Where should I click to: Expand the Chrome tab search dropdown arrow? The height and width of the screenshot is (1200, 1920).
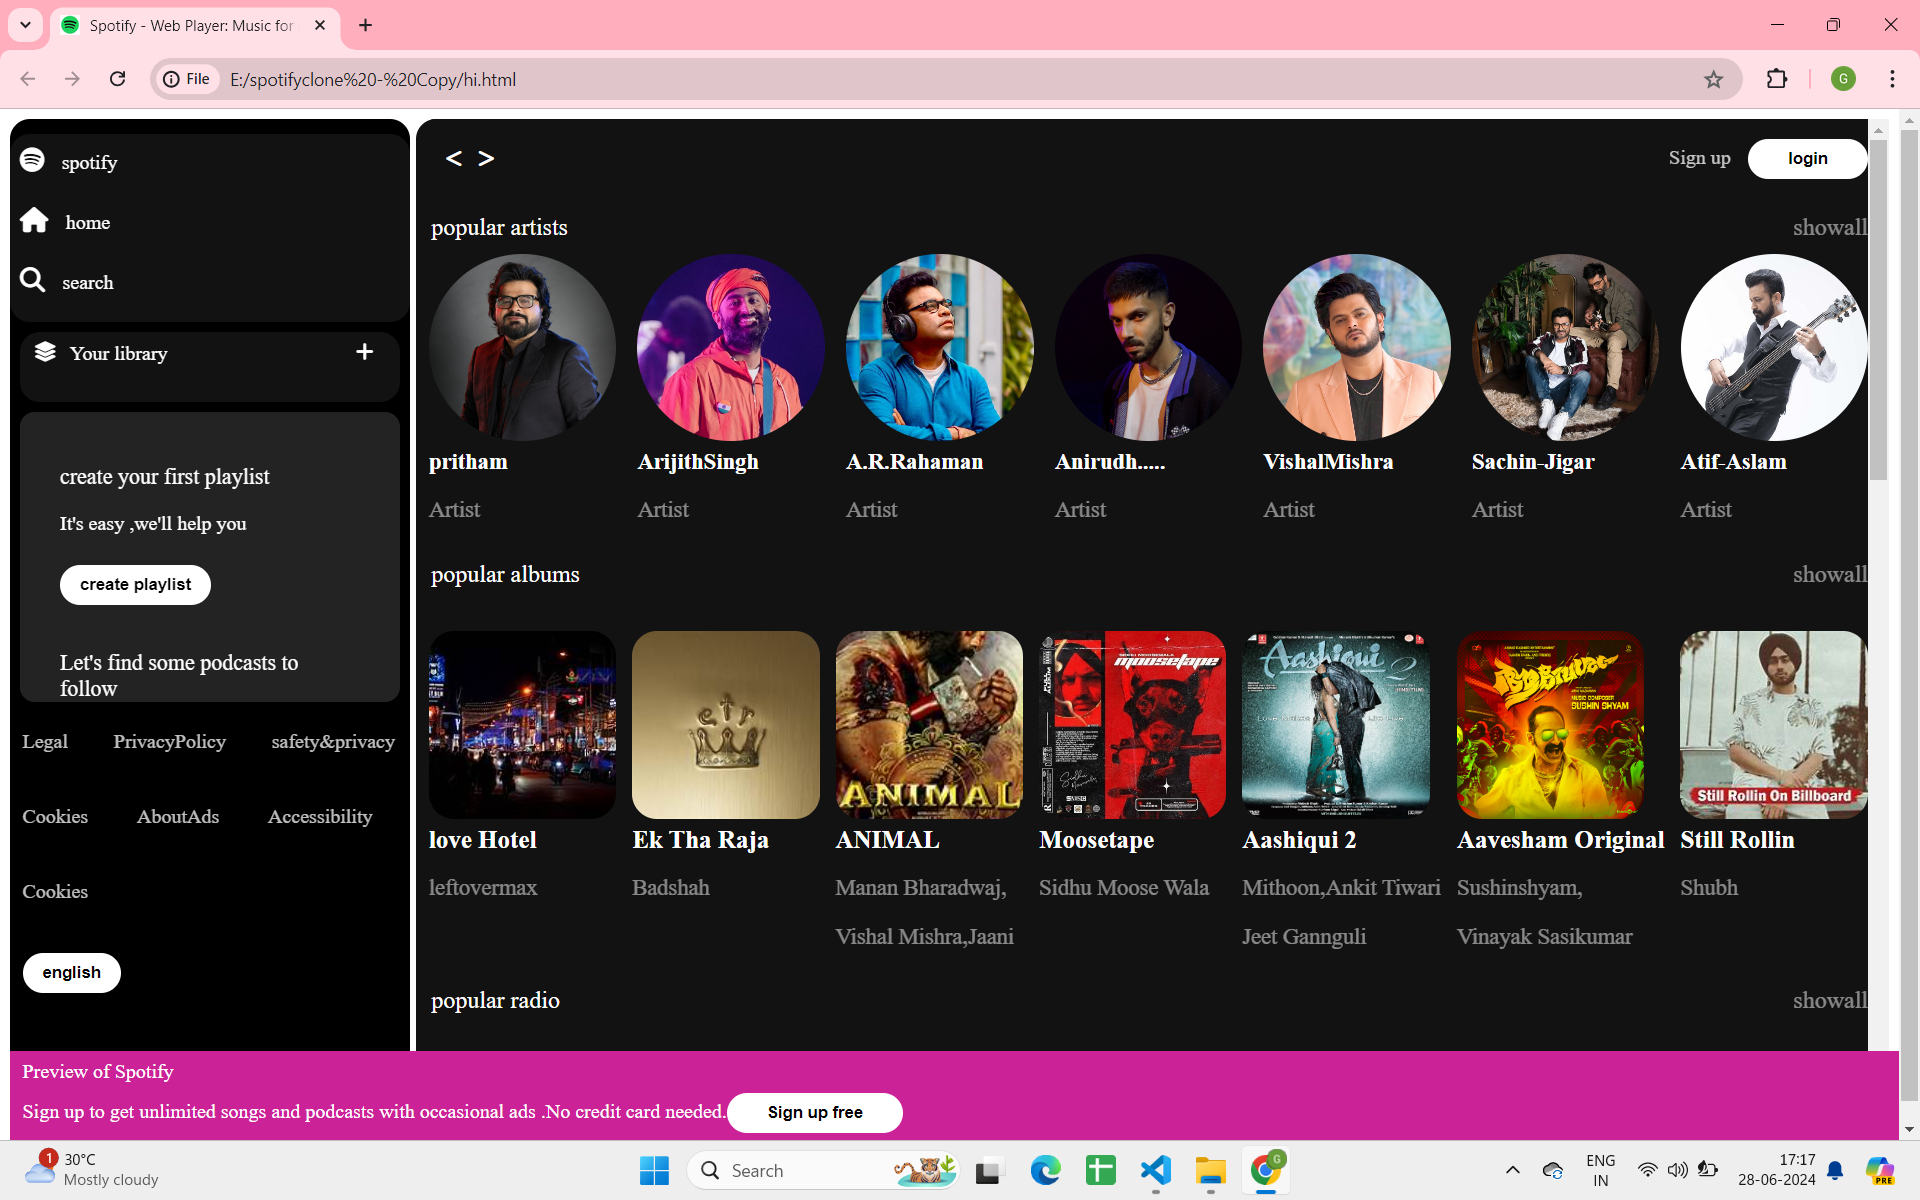(x=25, y=25)
